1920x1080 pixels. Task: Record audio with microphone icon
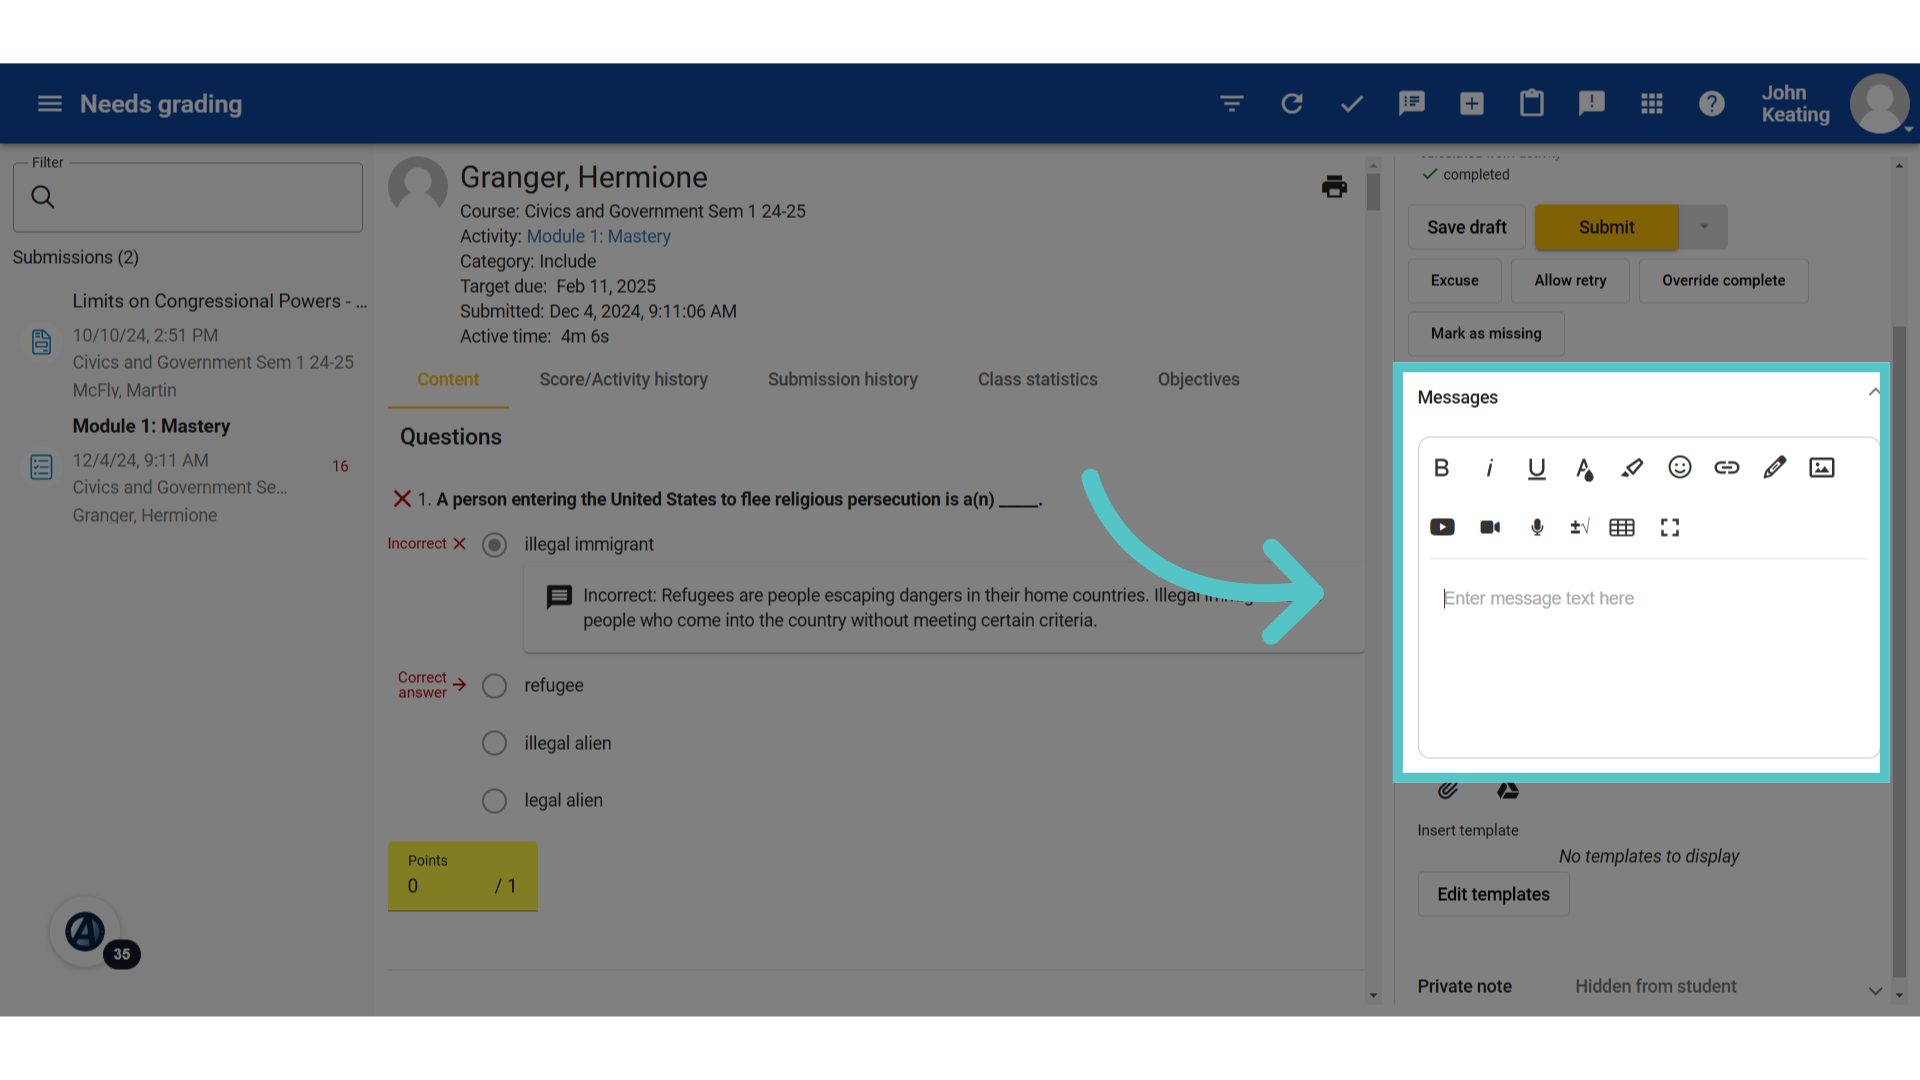click(1537, 527)
